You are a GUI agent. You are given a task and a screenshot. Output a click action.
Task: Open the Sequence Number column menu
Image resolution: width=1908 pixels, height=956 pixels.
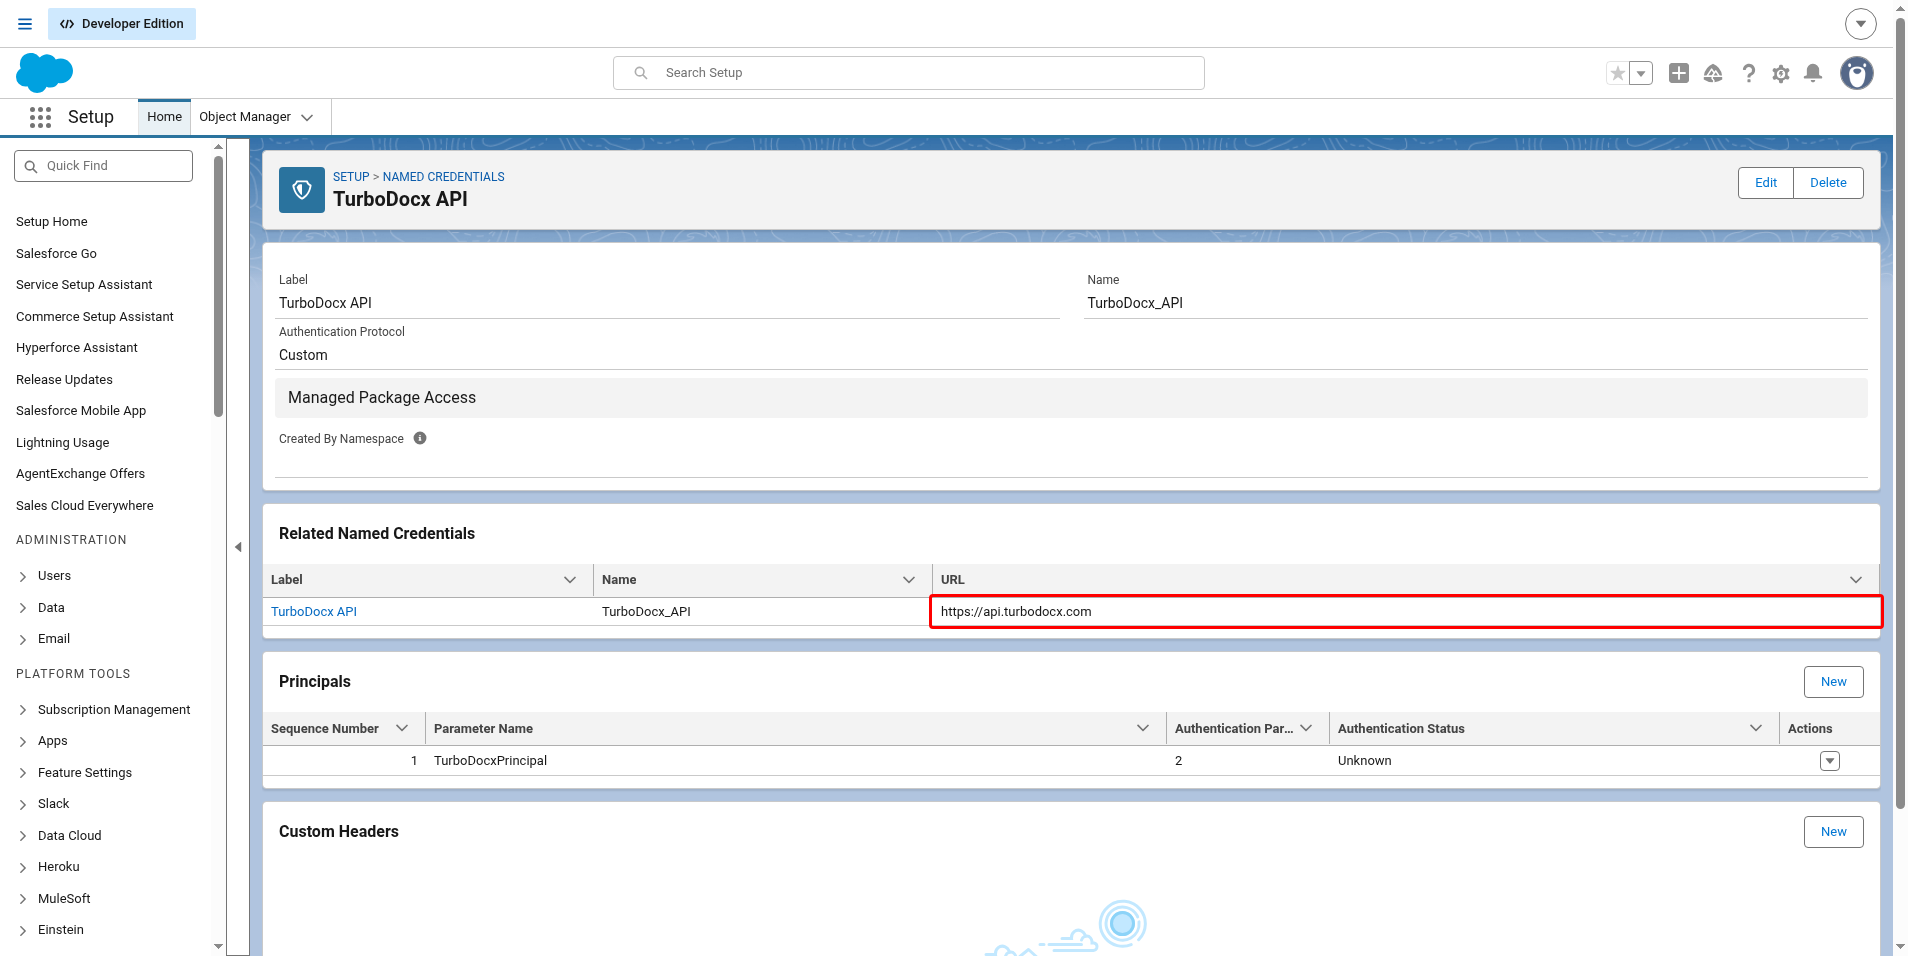click(402, 728)
